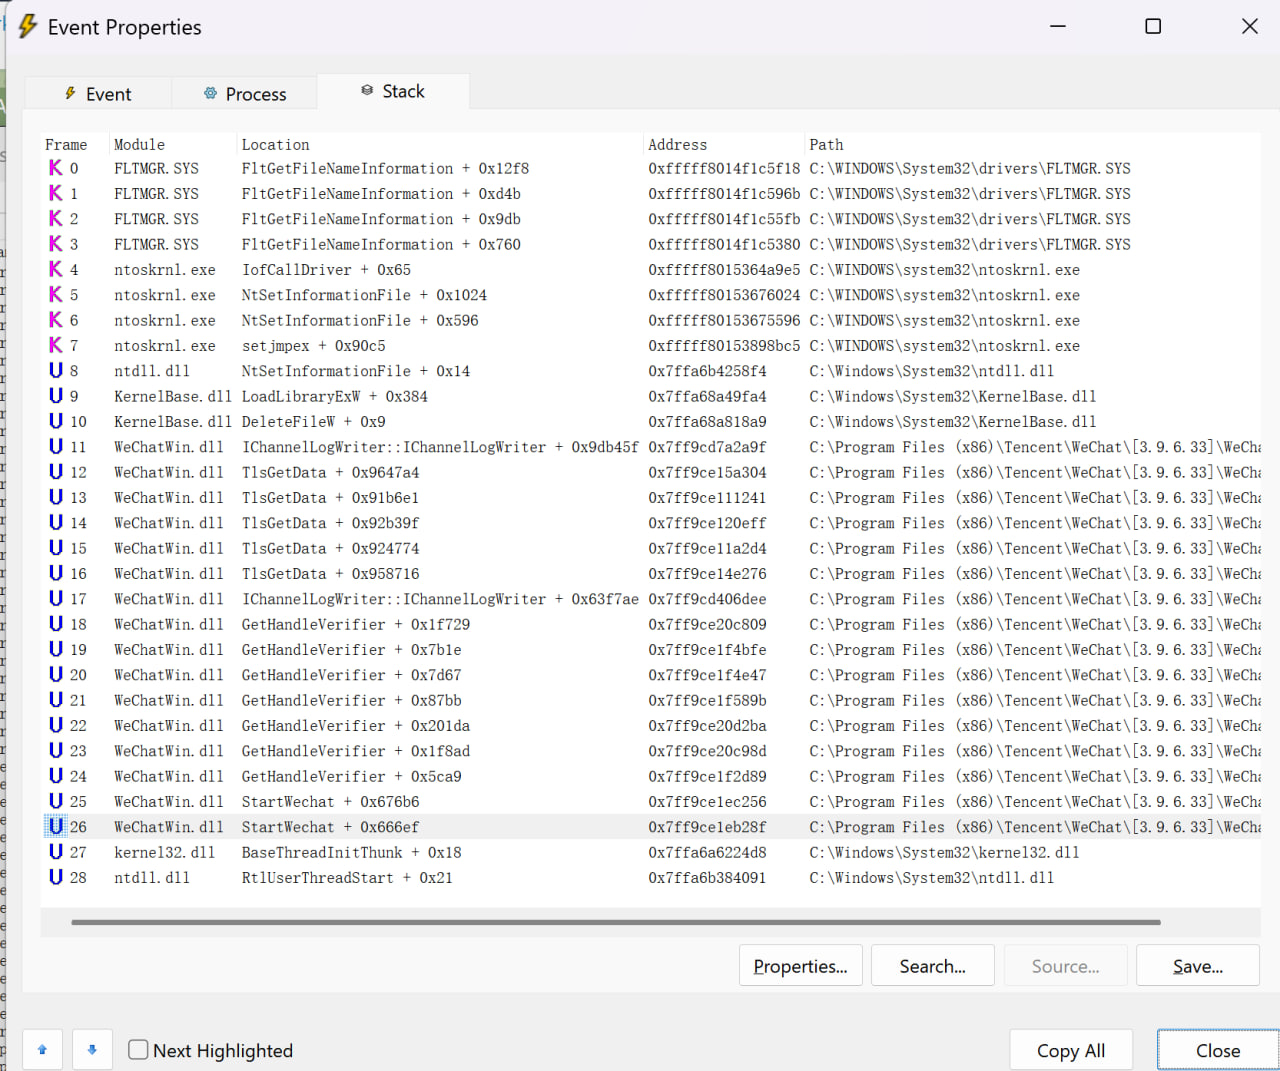Viewport: 1280px width, 1071px height.
Task: Enable the Next Highlighted checkbox
Action: (x=139, y=1050)
